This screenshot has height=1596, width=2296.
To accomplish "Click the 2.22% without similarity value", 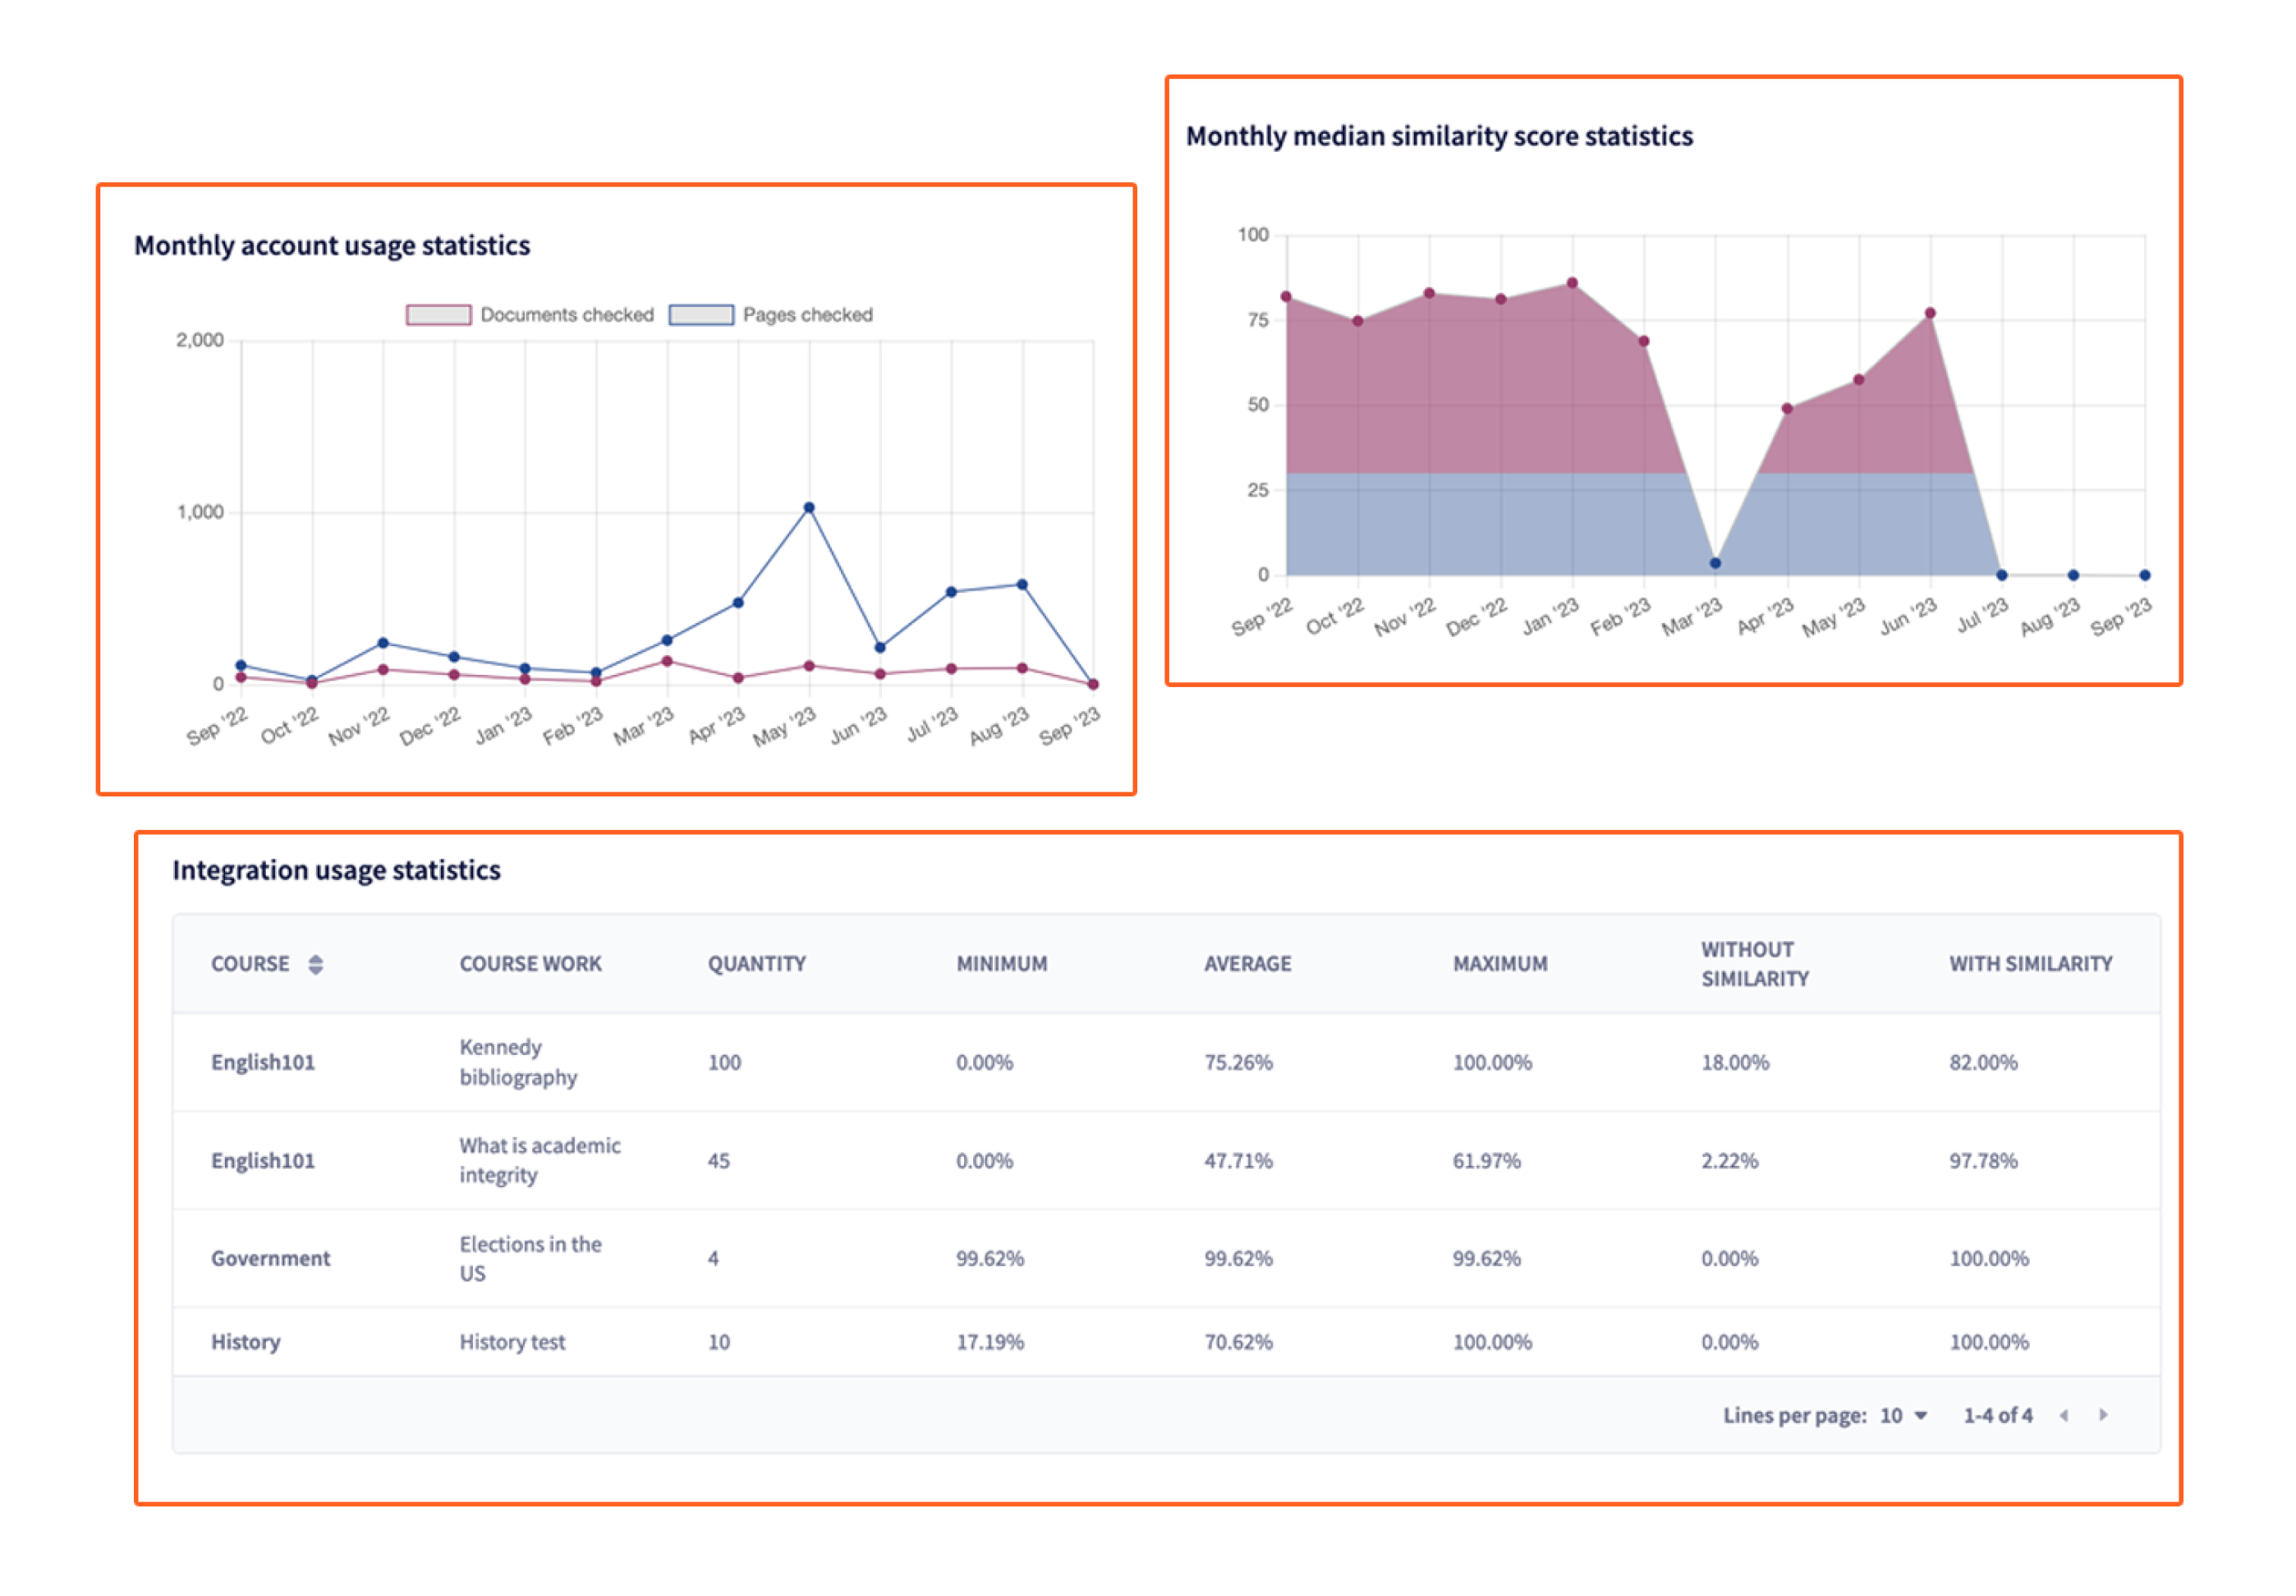I will click(x=1729, y=1160).
